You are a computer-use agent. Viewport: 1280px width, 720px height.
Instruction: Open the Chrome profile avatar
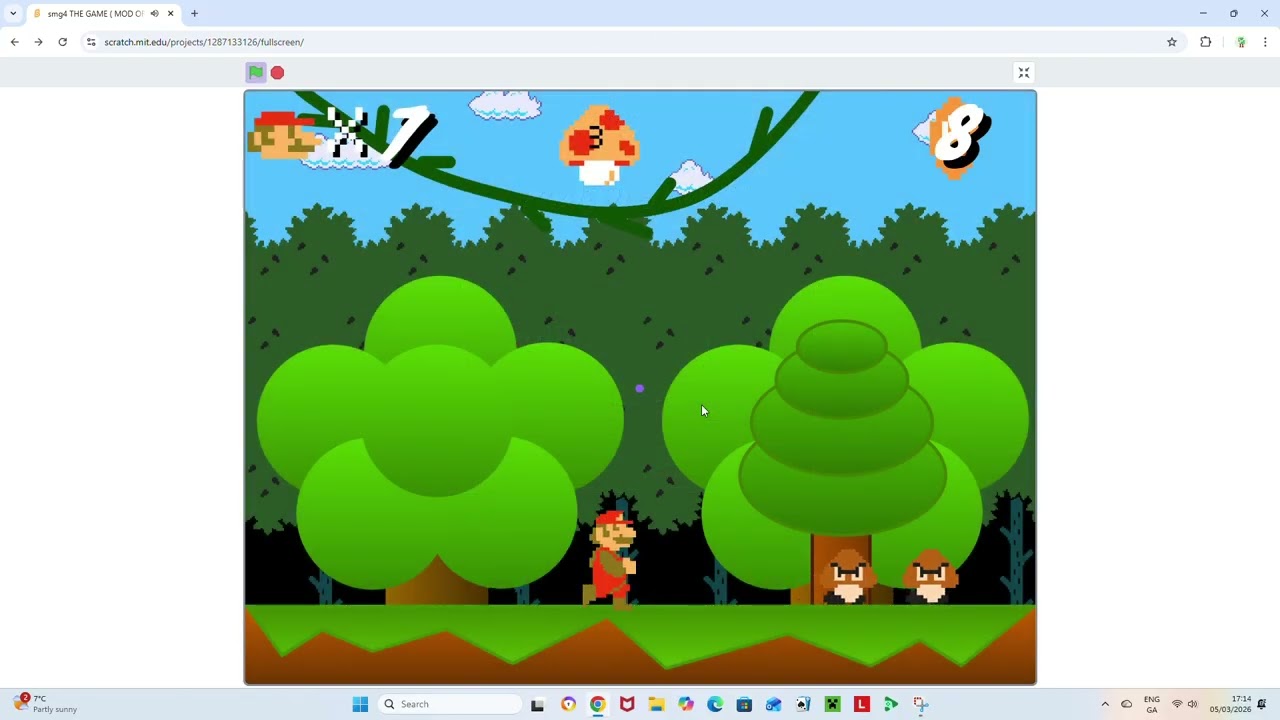click(1241, 42)
